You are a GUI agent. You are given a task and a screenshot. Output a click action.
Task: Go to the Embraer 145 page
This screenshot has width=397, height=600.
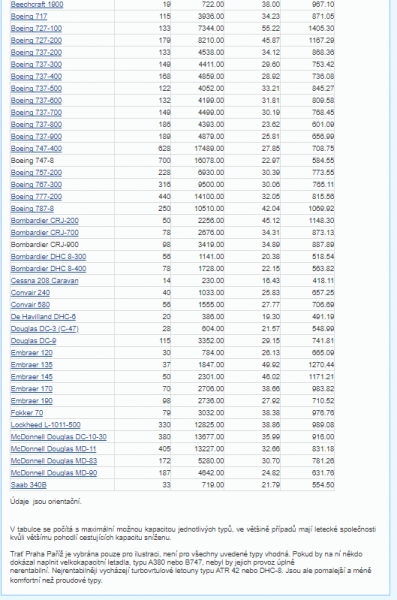click(31, 377)
